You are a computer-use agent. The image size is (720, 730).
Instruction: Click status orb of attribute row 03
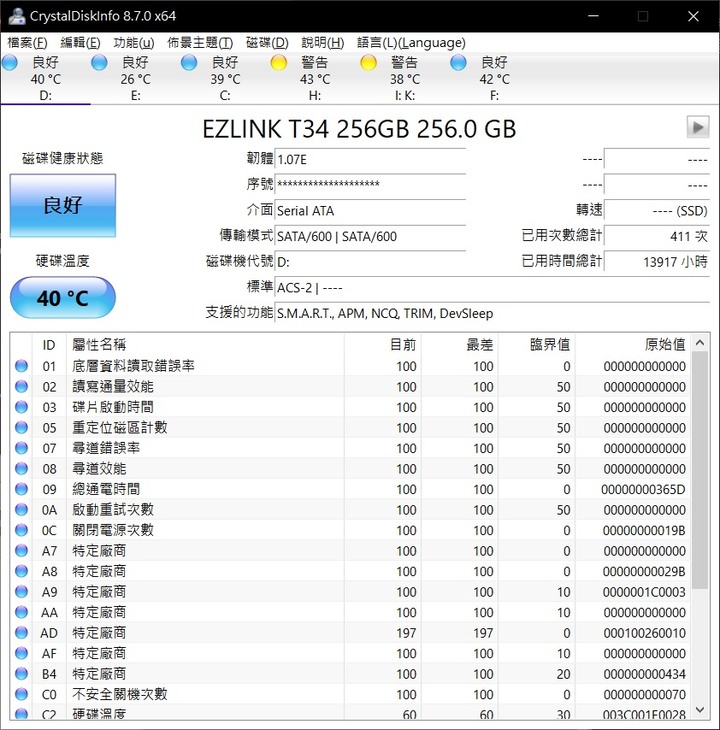(x=21, y=407)
